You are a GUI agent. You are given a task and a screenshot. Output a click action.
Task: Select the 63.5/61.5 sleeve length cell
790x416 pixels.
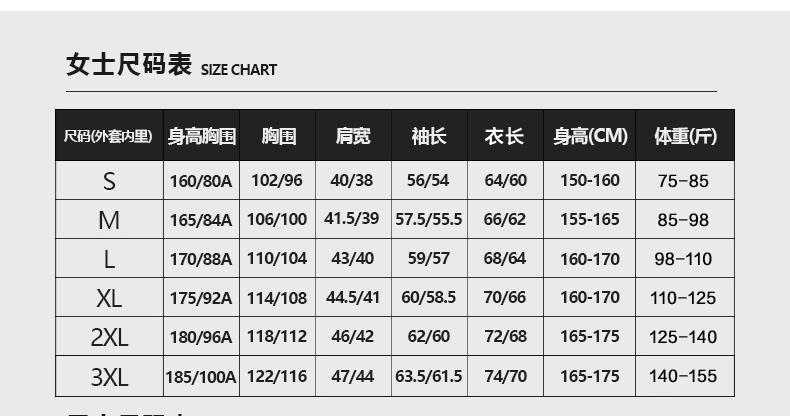[x=429, y=377]
